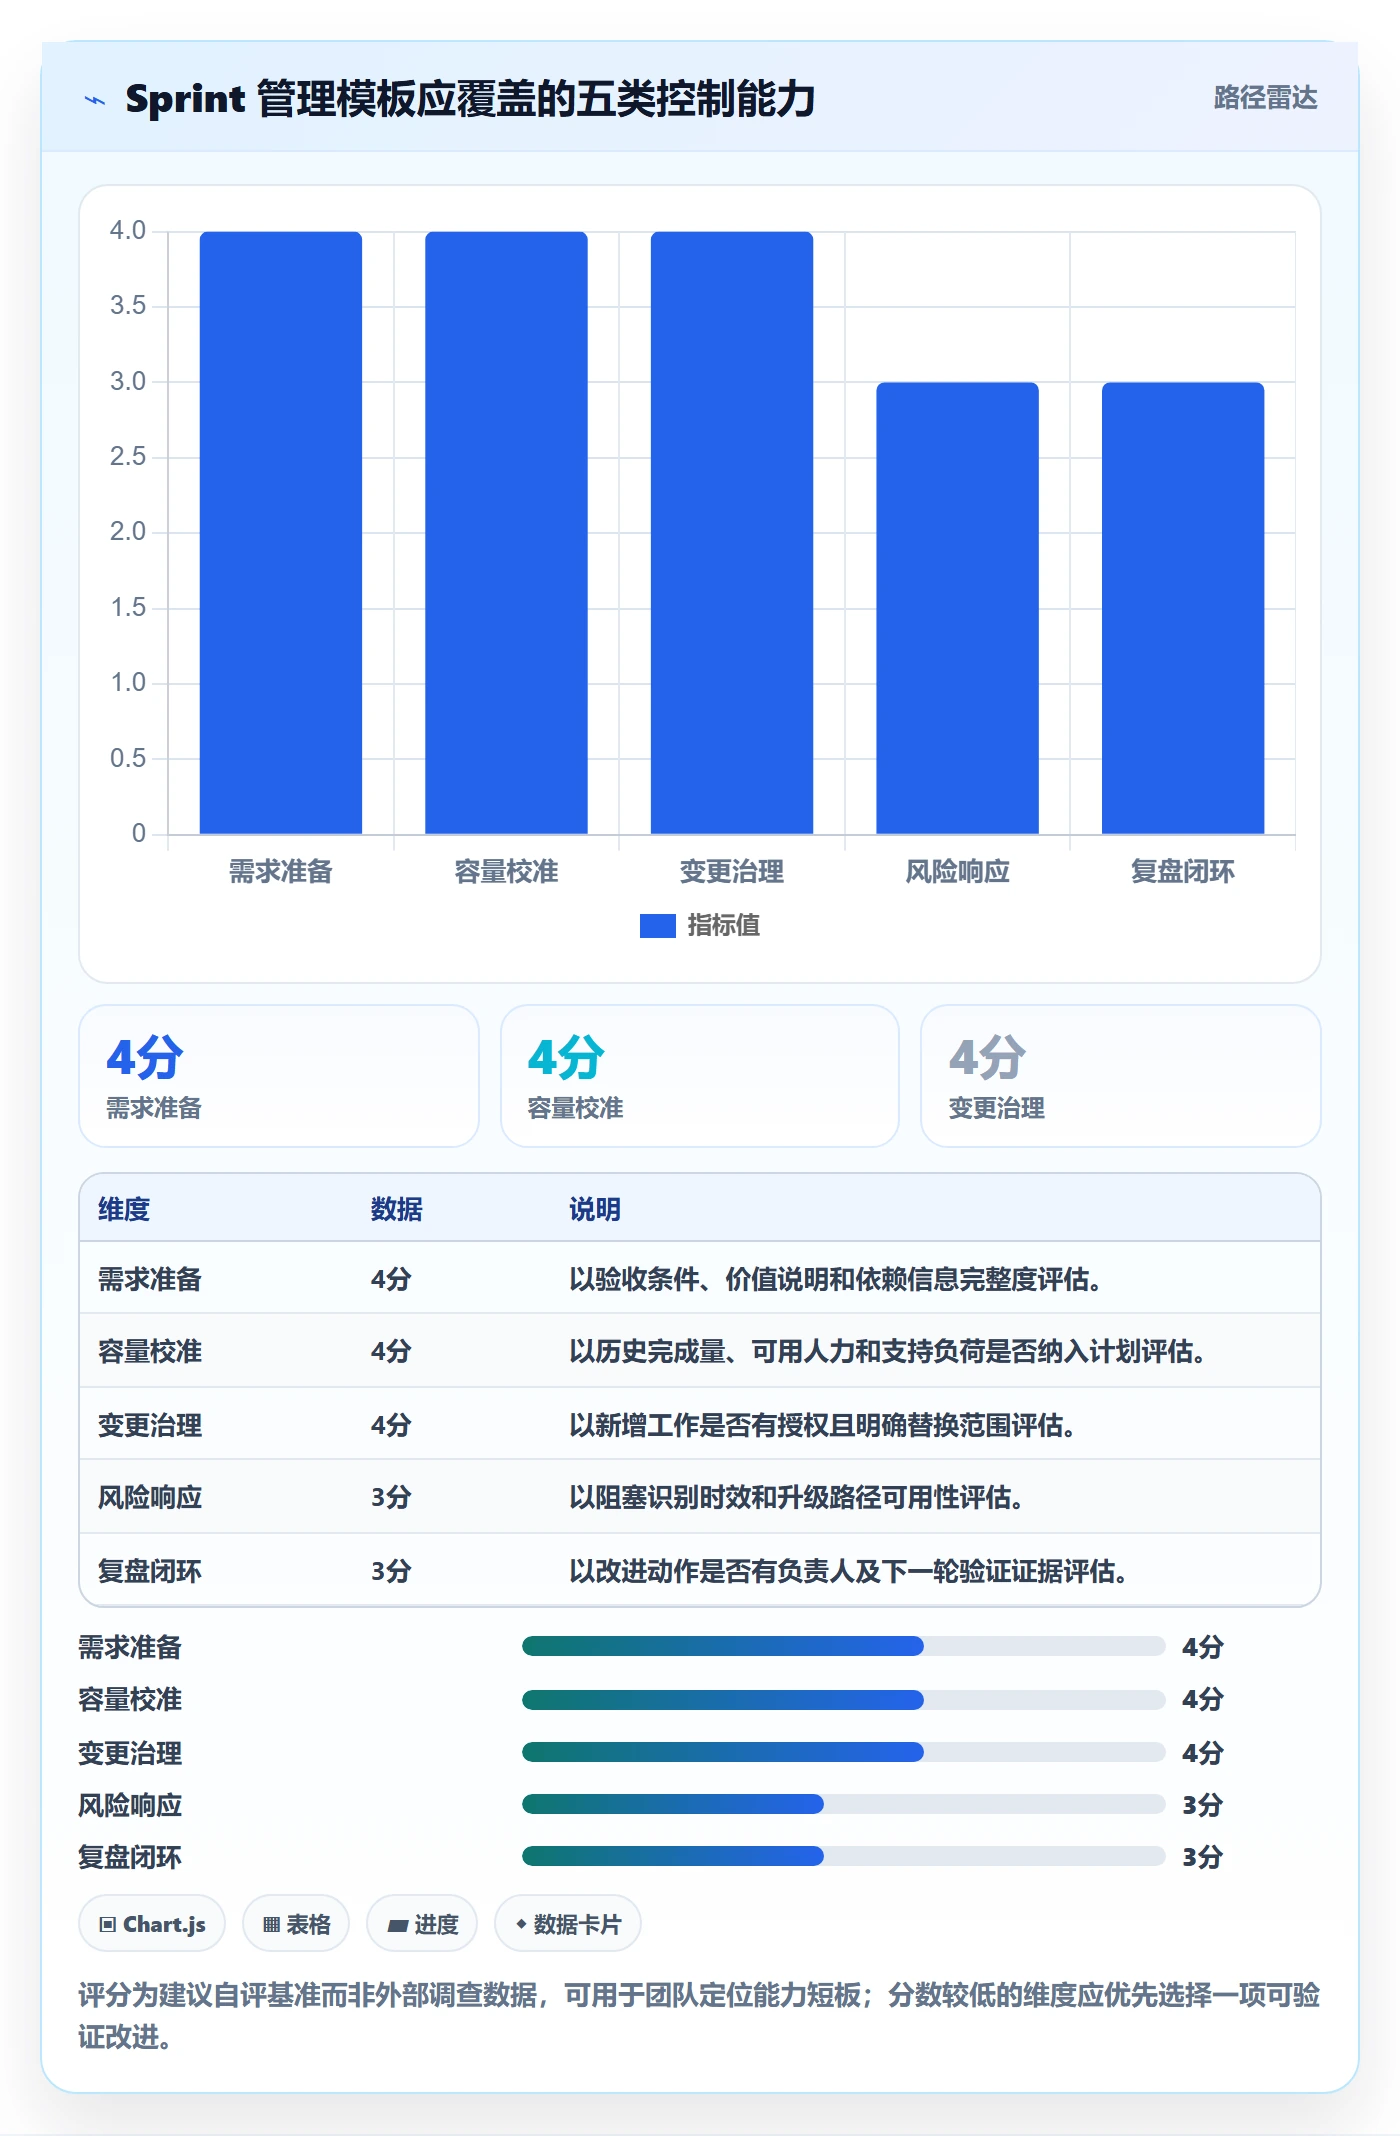Open the 需求准备 4分 data card
The width and height of the screenshot is (1400, 2136).
pos(279,1076)
